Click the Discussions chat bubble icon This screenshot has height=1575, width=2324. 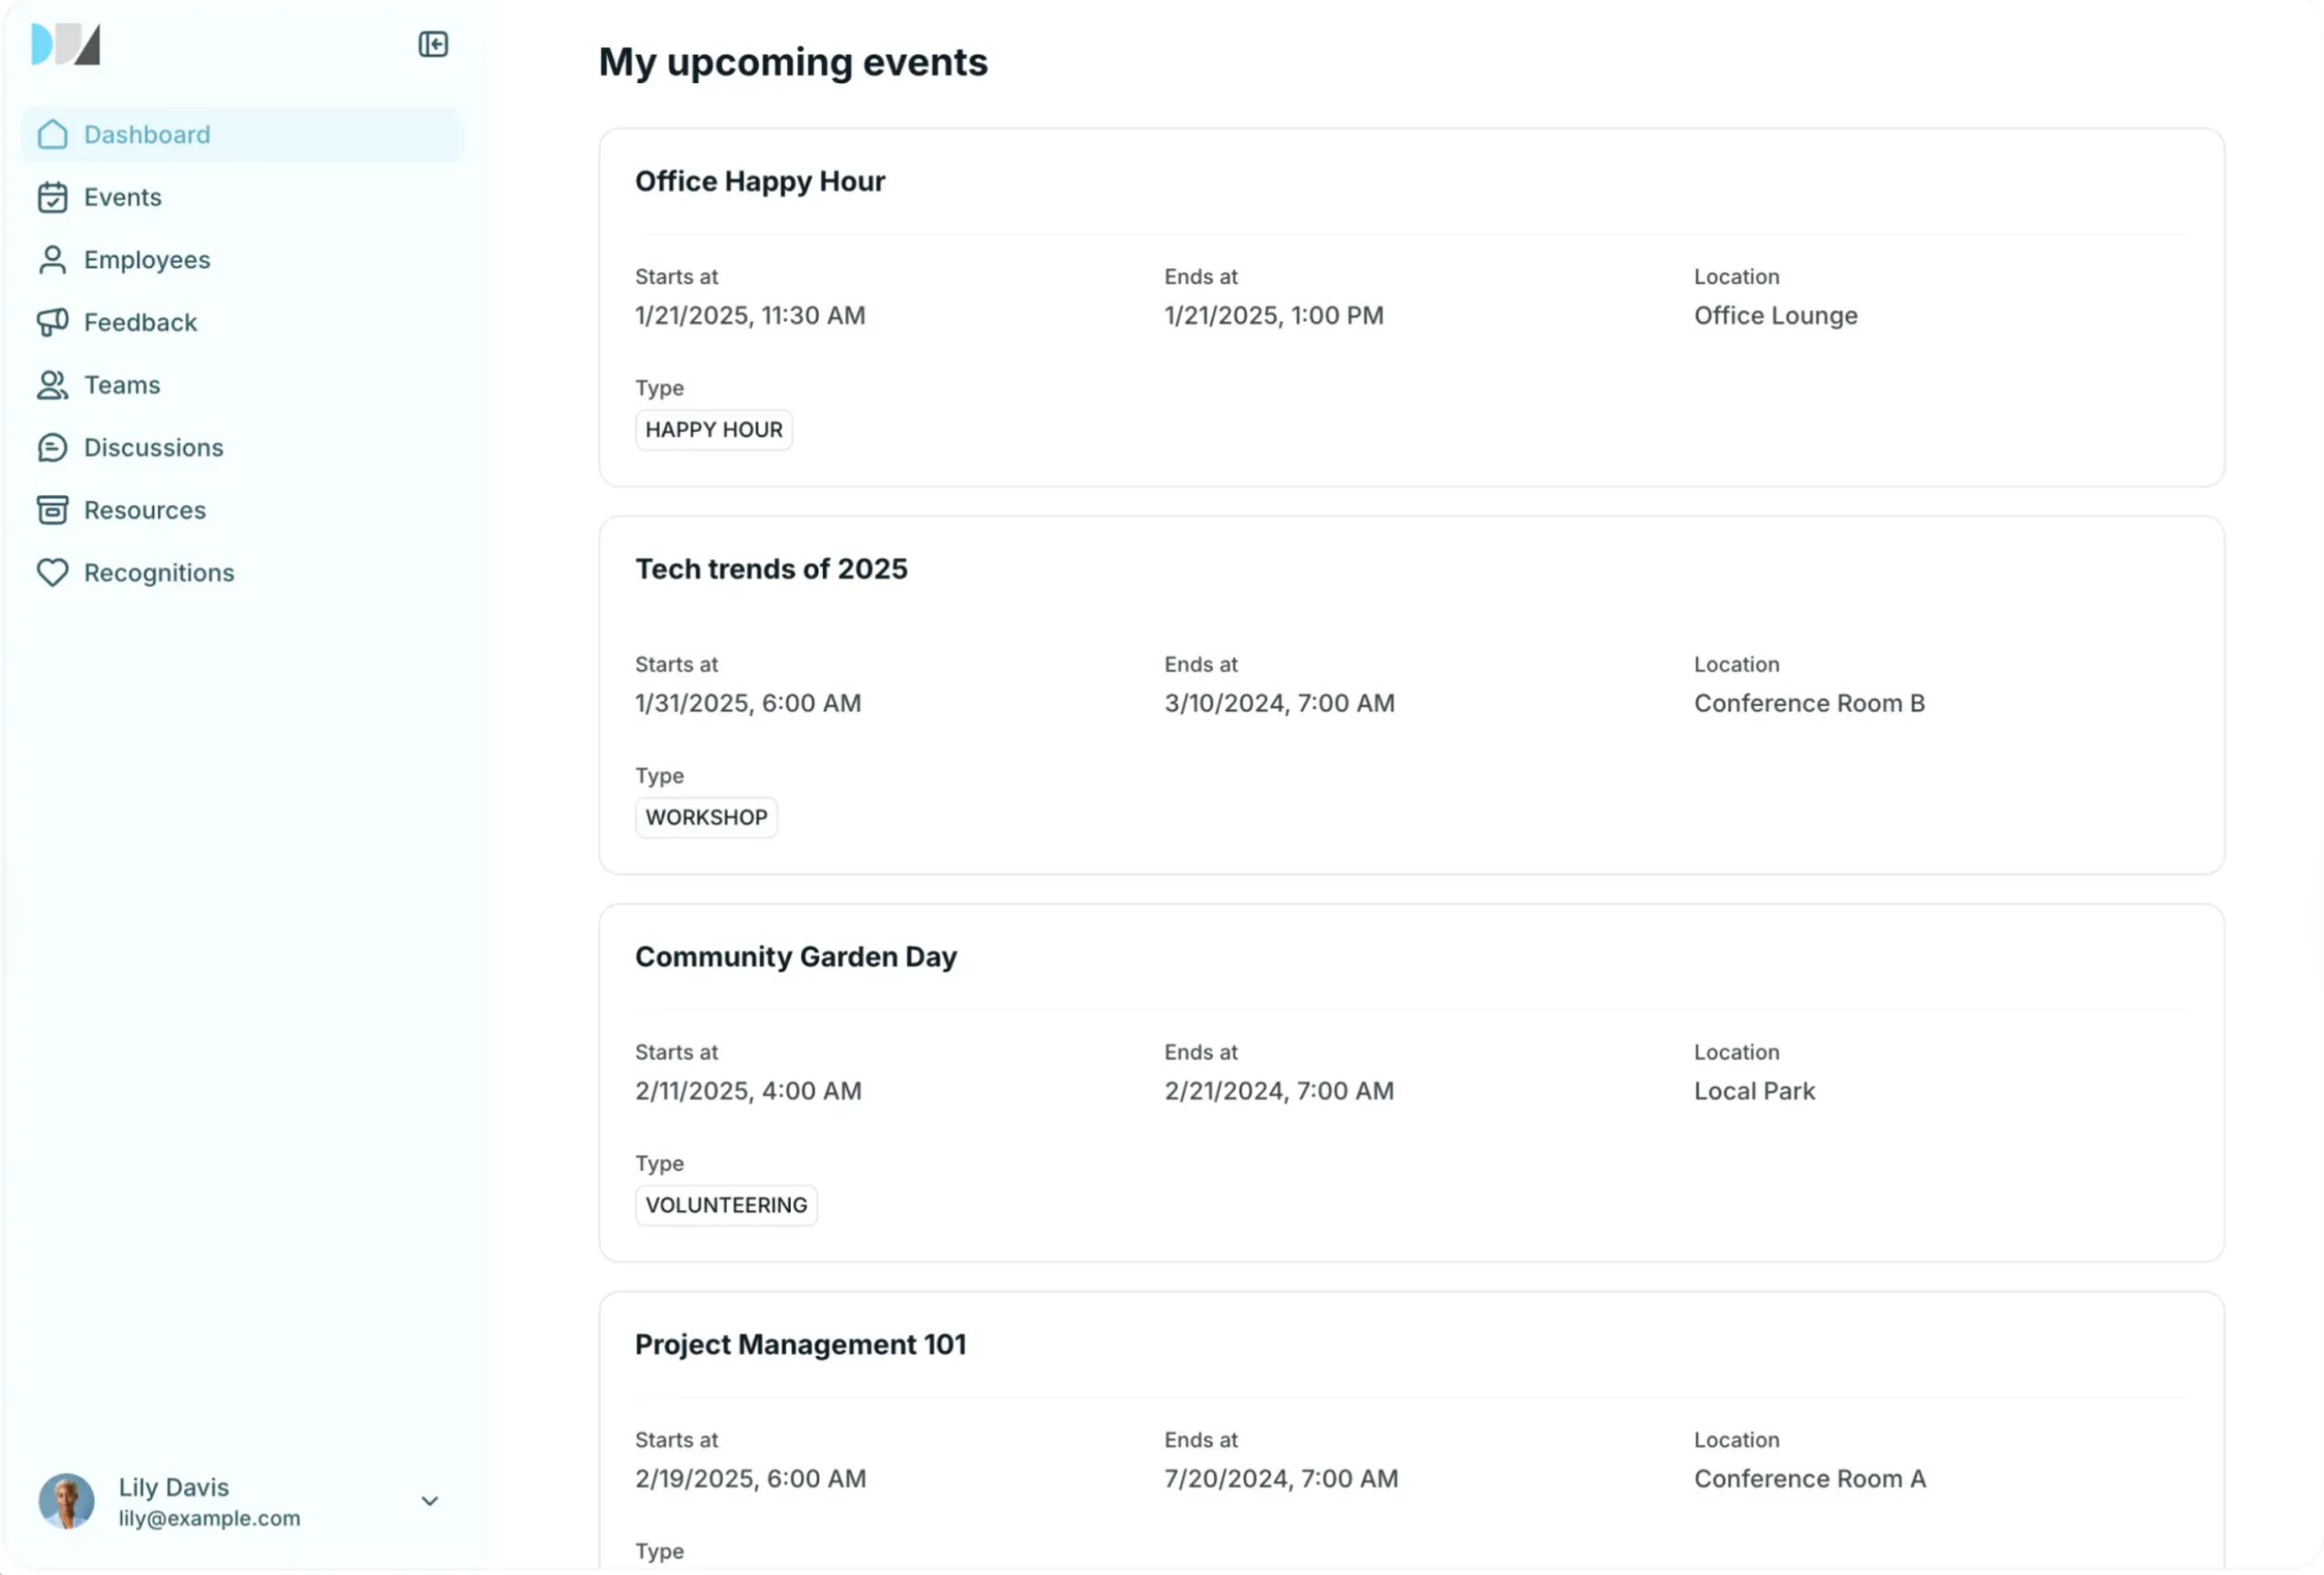[x=52, y=447]
